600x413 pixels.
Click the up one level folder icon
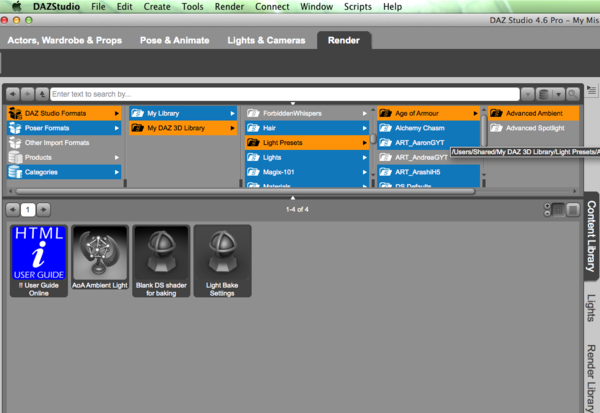(x=42, y=94)
